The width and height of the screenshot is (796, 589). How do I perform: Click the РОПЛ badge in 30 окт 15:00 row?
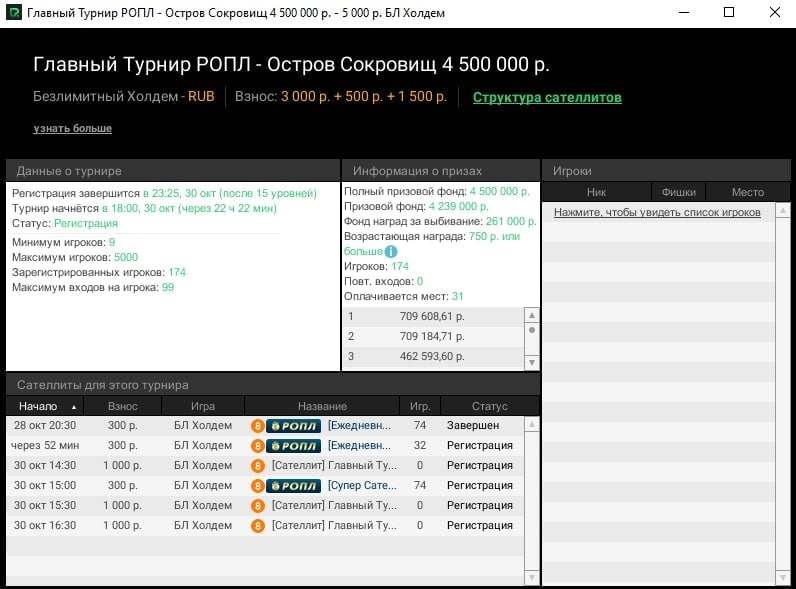[293, 486]
